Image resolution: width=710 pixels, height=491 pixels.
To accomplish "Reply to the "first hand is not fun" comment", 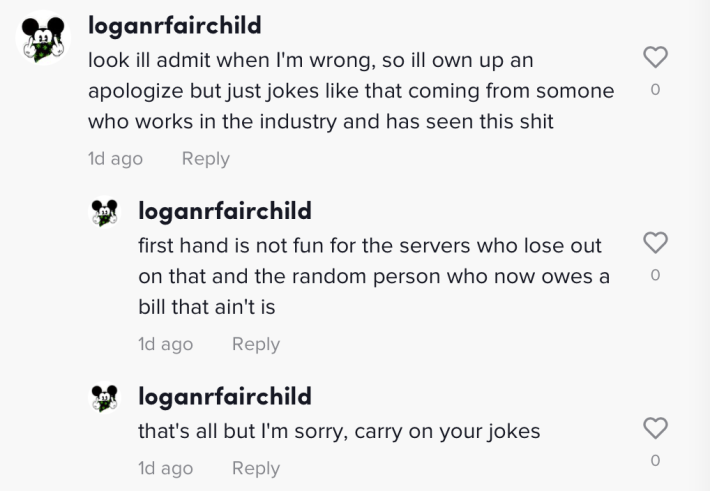I will [x=255, y=343].
